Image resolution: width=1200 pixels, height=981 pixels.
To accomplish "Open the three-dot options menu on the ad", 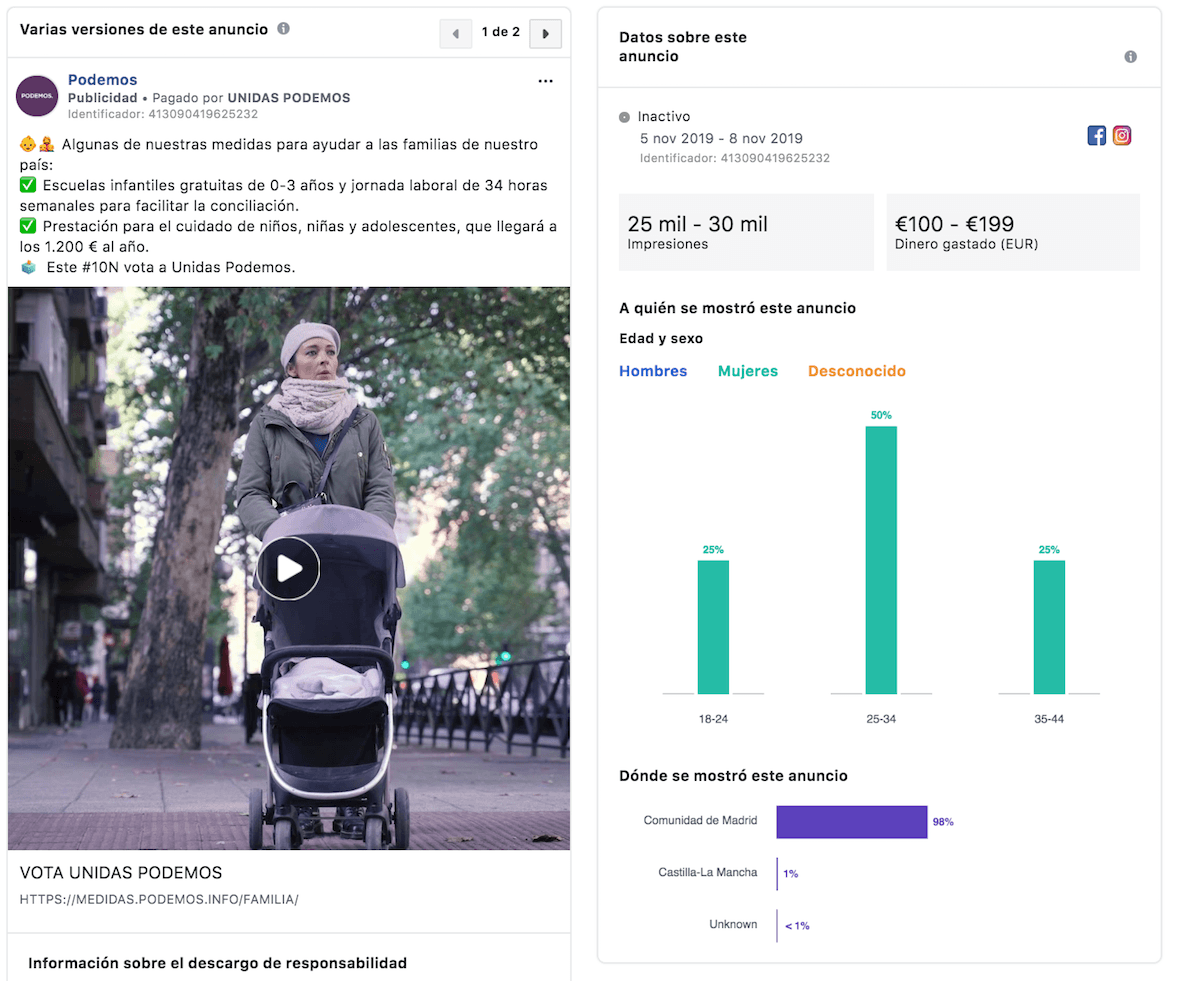I will [x=545, y=81].
